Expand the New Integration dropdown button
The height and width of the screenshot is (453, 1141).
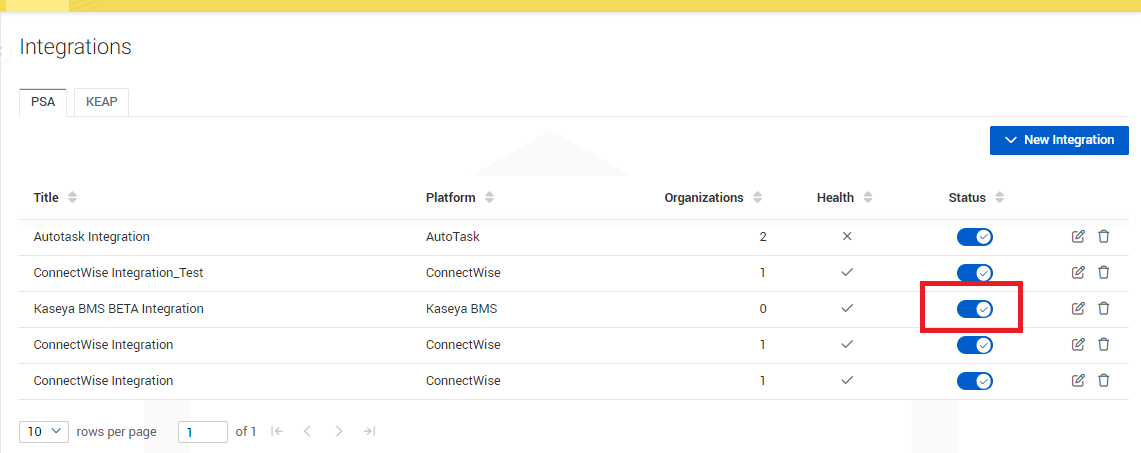1059,140
